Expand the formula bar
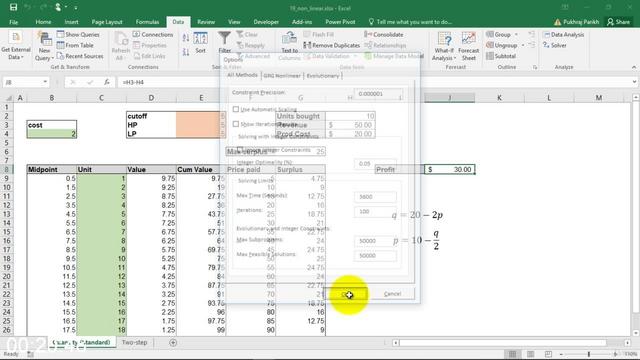 [x=634, y=82]
